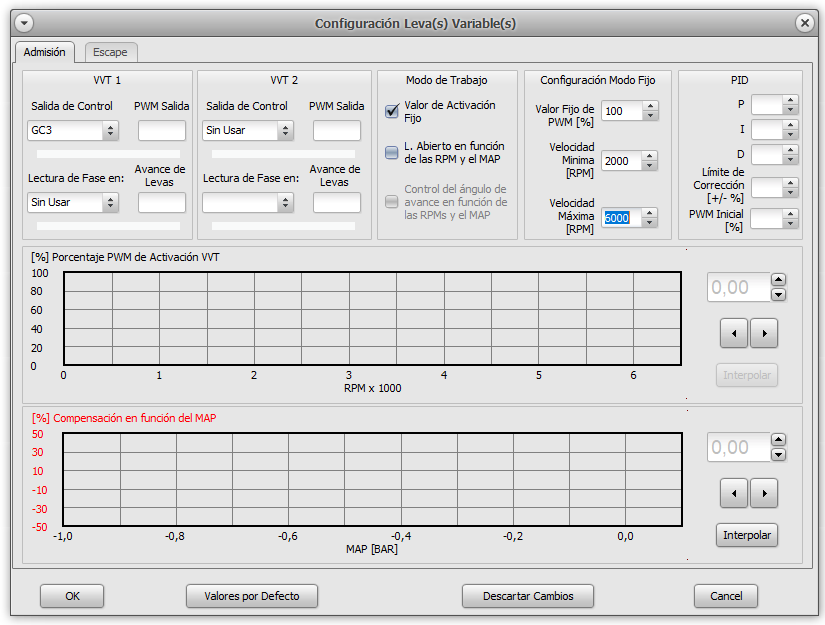Click the PWM activation percentage graph area
The height and width of the screenshot is (625, 825).
click(372, 319)
